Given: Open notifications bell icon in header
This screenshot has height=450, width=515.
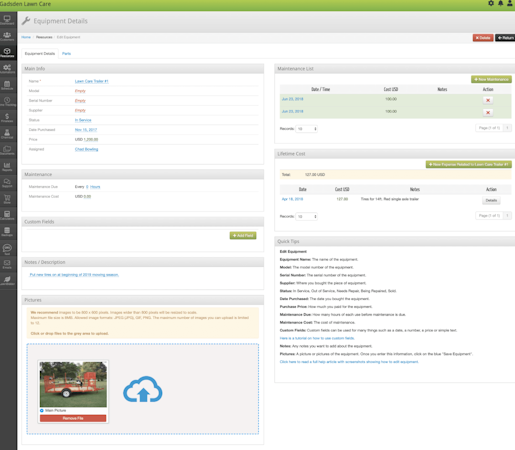Looking at the screenshot, I should click(x=500, y=3).
